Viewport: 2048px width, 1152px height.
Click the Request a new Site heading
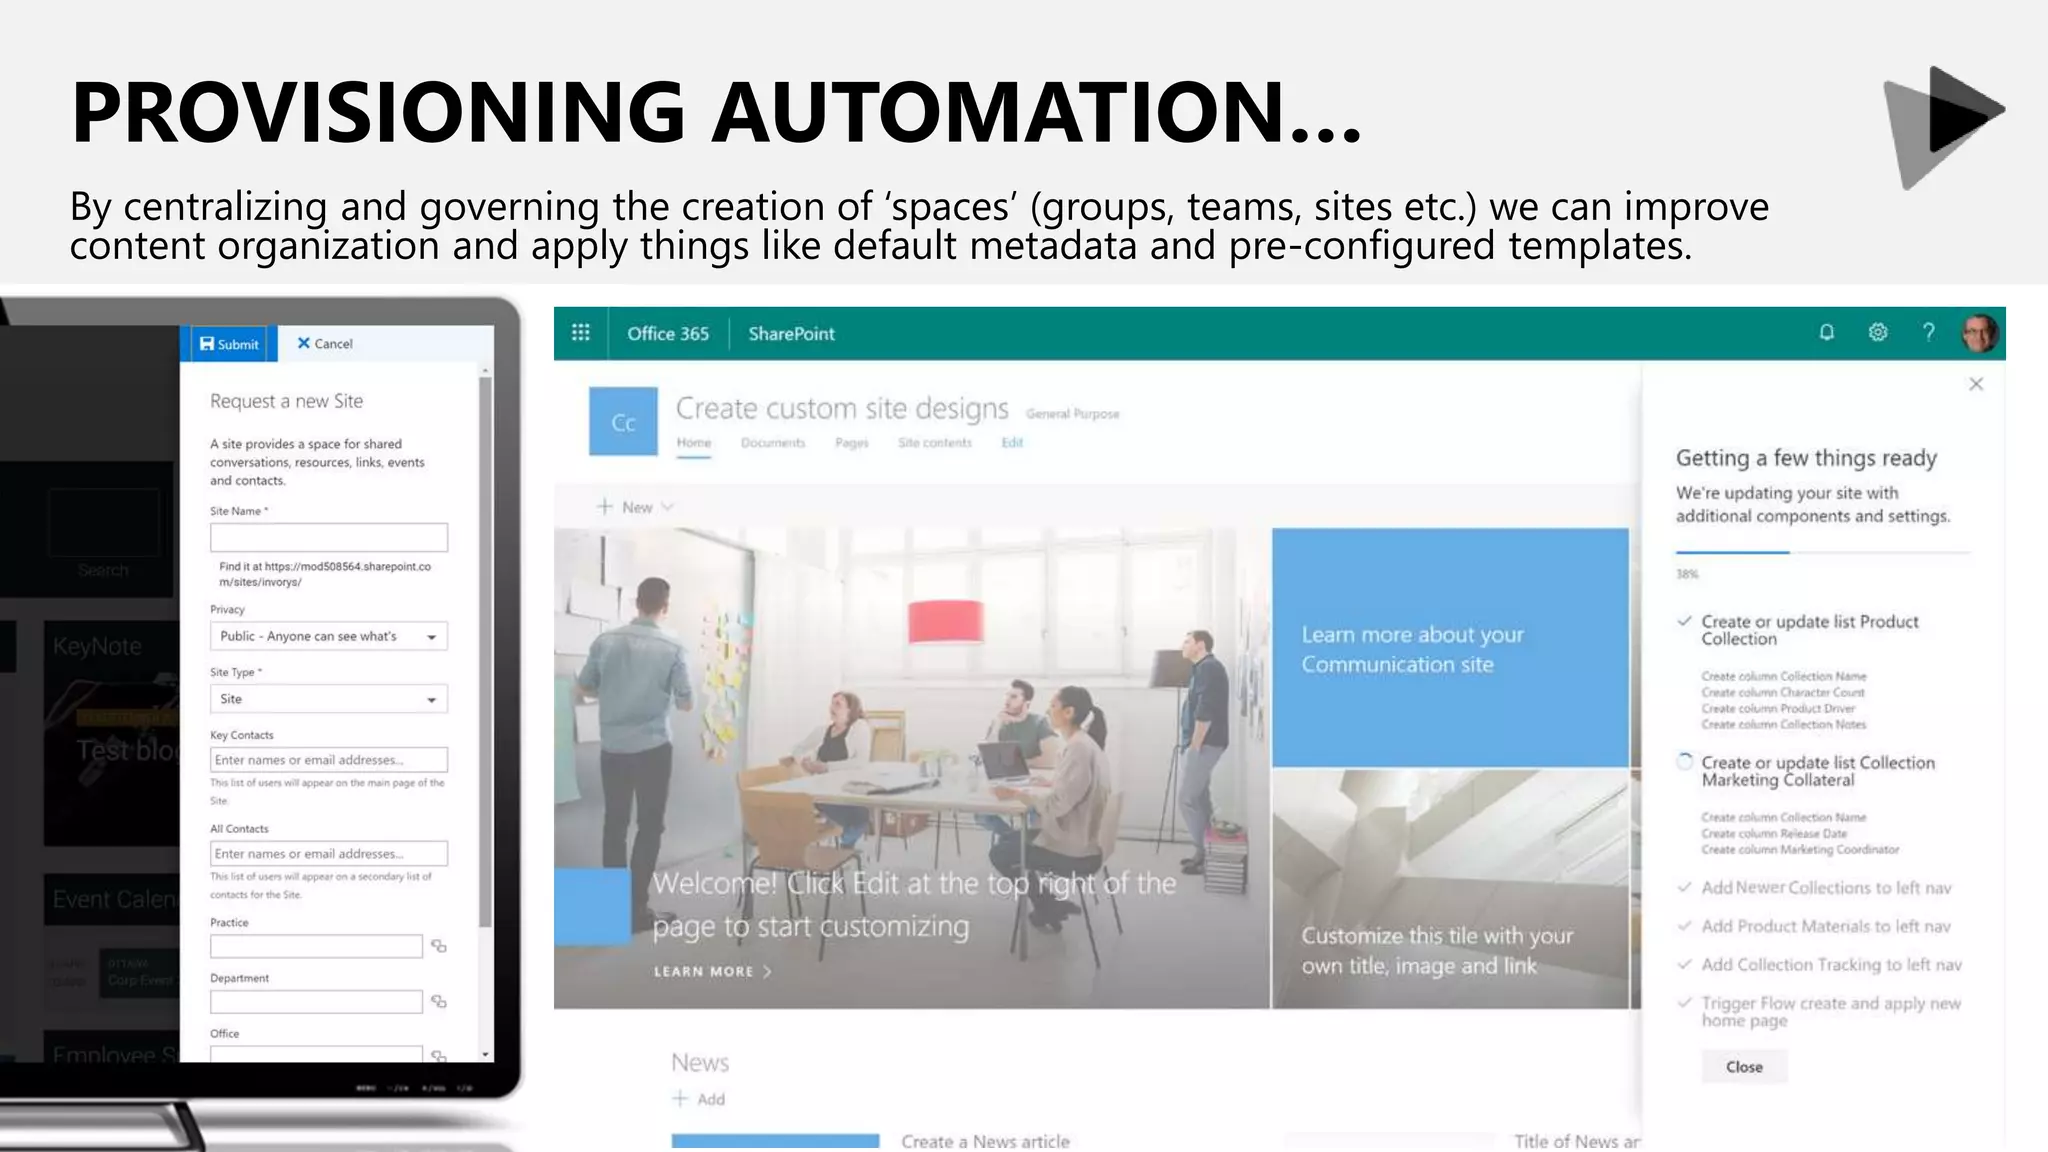click(x=286, y=401)
